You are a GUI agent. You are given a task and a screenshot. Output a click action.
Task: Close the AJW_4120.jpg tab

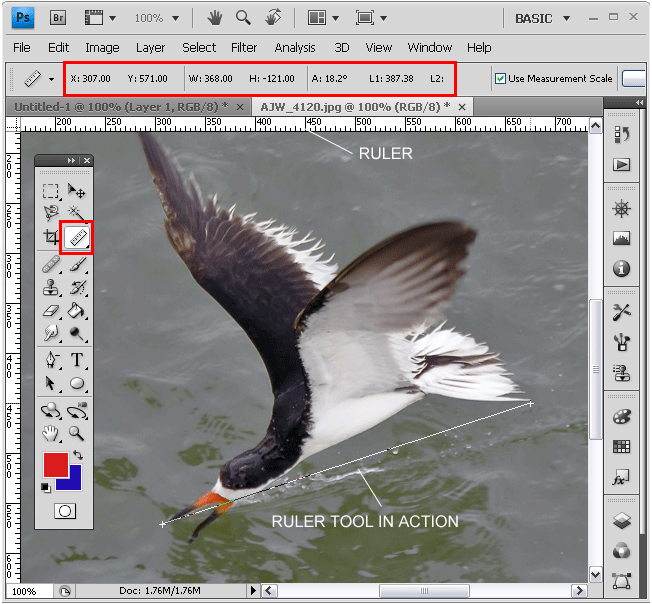(x=462, y=107)
